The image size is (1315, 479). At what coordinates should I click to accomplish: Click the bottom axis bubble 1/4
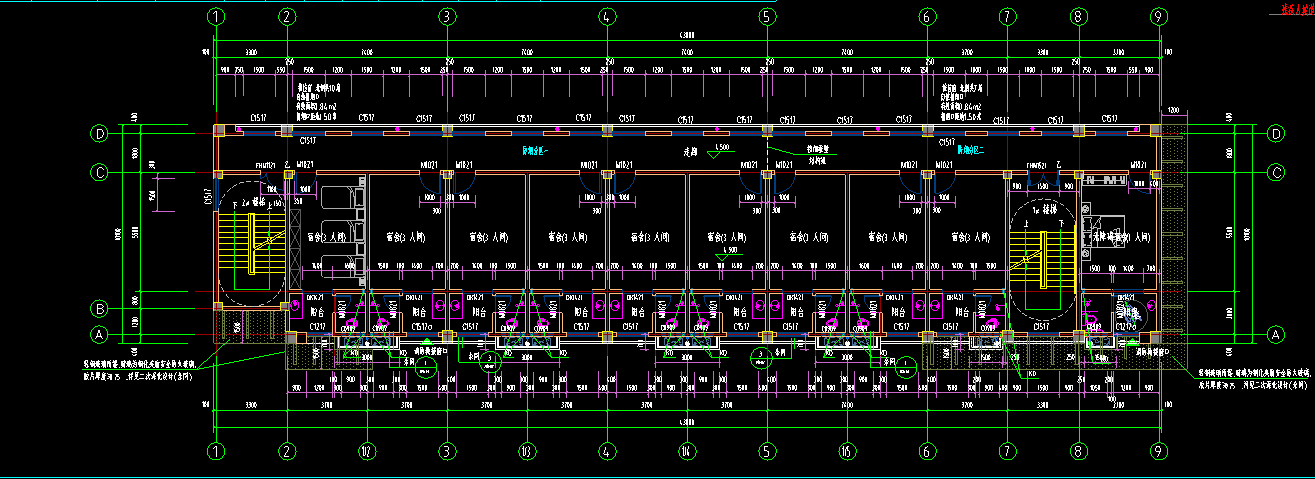pyautogui.click(x=686, y=451)
